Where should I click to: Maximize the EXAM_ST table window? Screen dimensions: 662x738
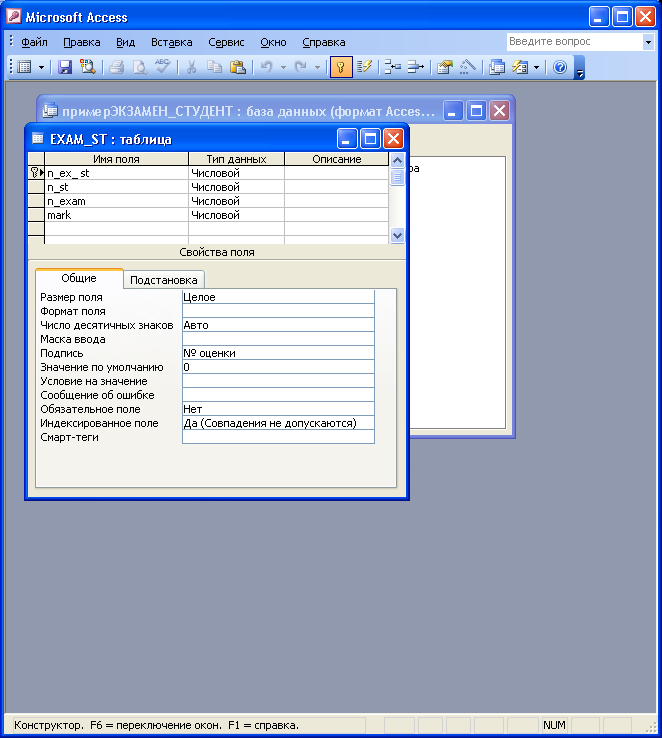tap(370, 139)
